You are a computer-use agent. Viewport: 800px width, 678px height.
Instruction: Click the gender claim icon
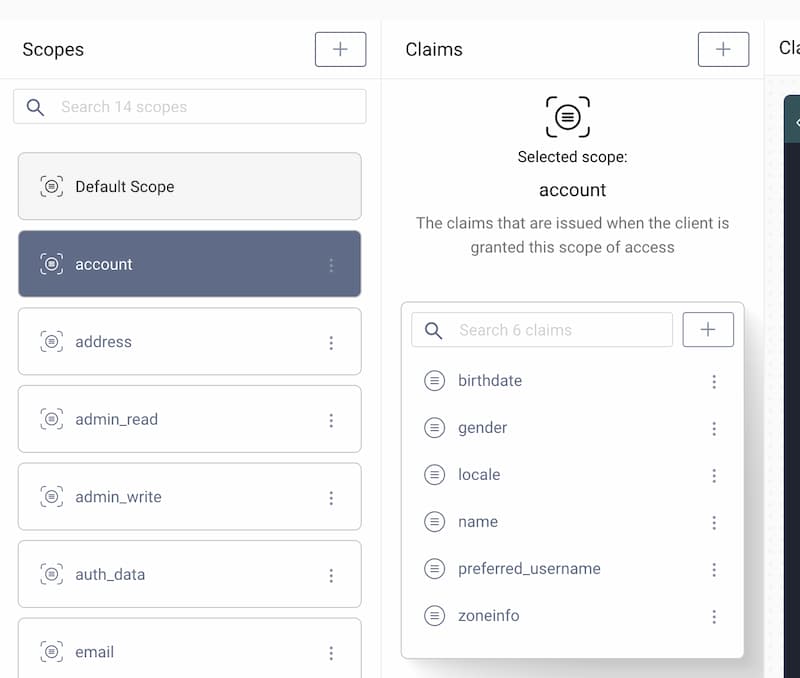(434, 428)
